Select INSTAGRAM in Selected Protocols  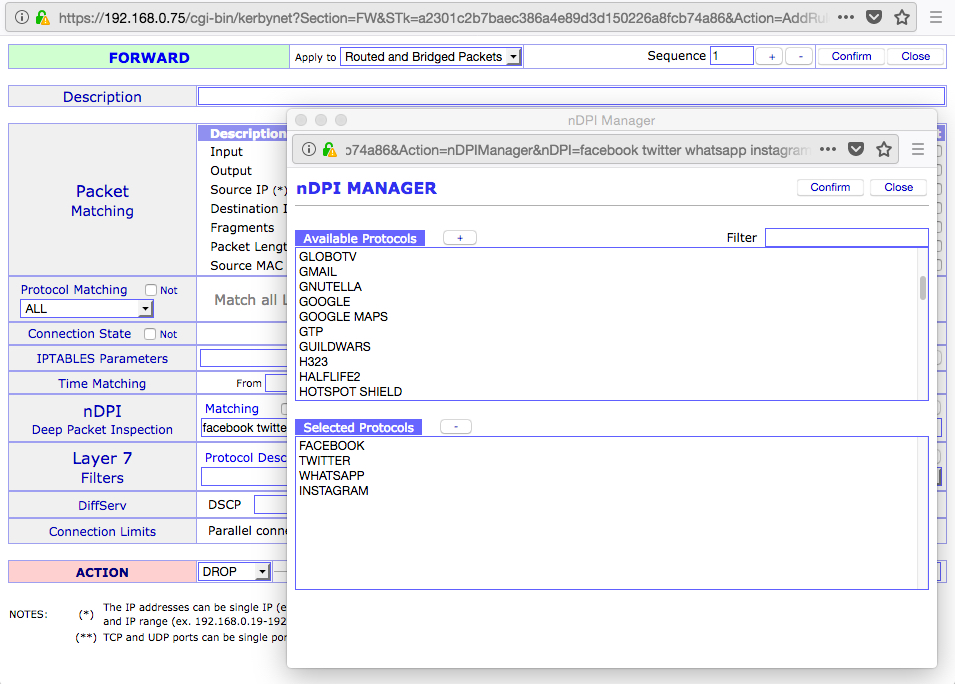pyautogui.click(x=333, y=490)
